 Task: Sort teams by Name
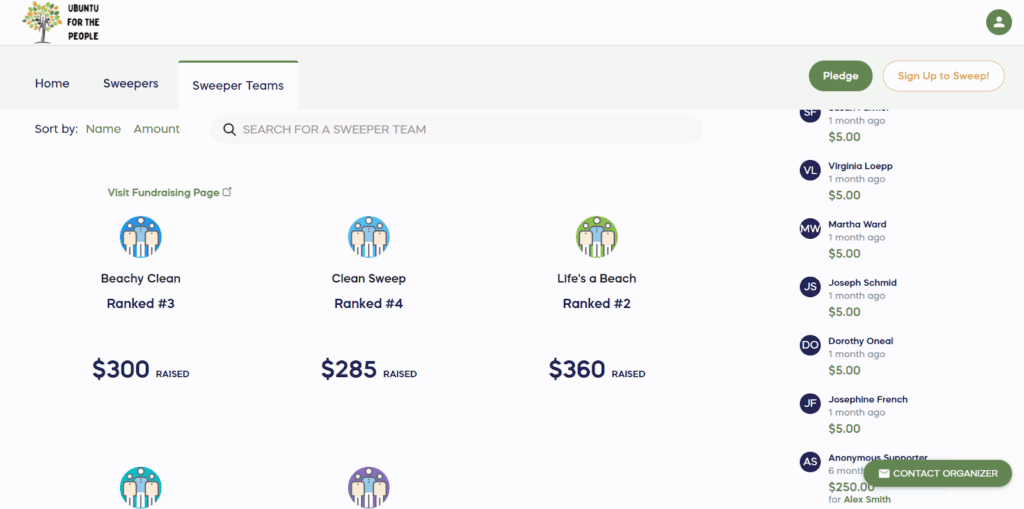point(103,129)
